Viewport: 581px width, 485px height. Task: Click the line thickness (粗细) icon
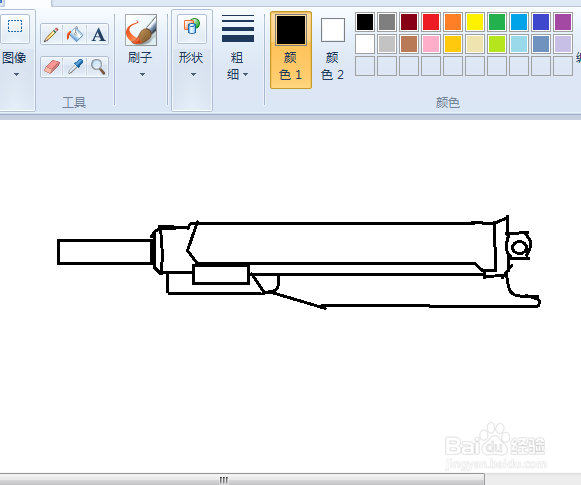point(238,29)
